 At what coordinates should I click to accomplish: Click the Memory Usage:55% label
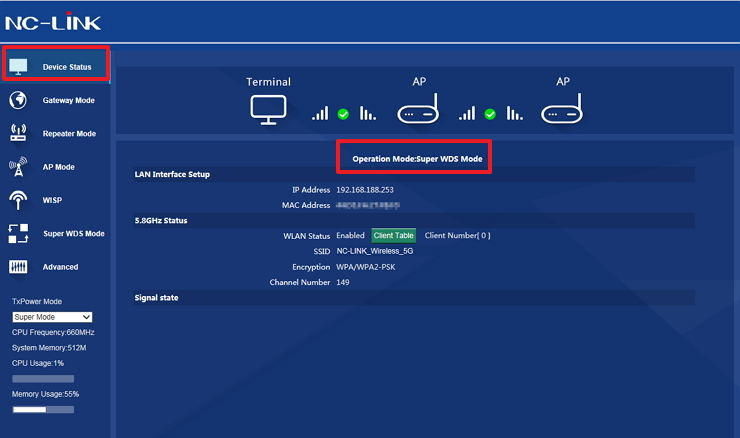click(45, 394)
